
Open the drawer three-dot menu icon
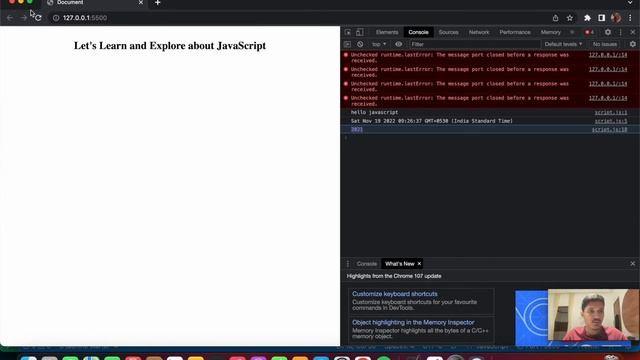pos(348,264)
